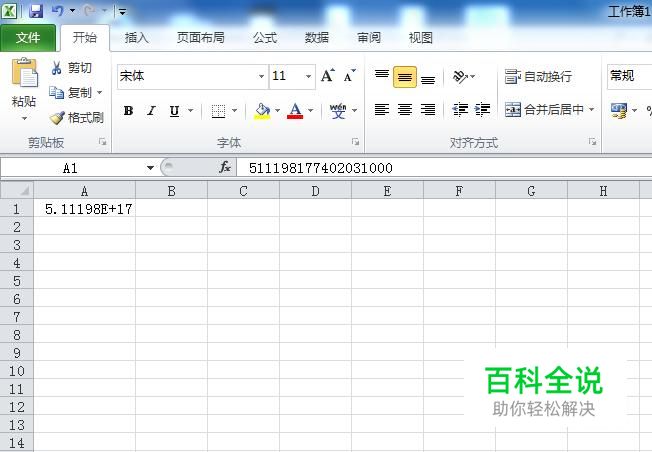Toggle Middle Align vertical alignment
Viewport: 652px width, 452px height.
click(405, 77)
